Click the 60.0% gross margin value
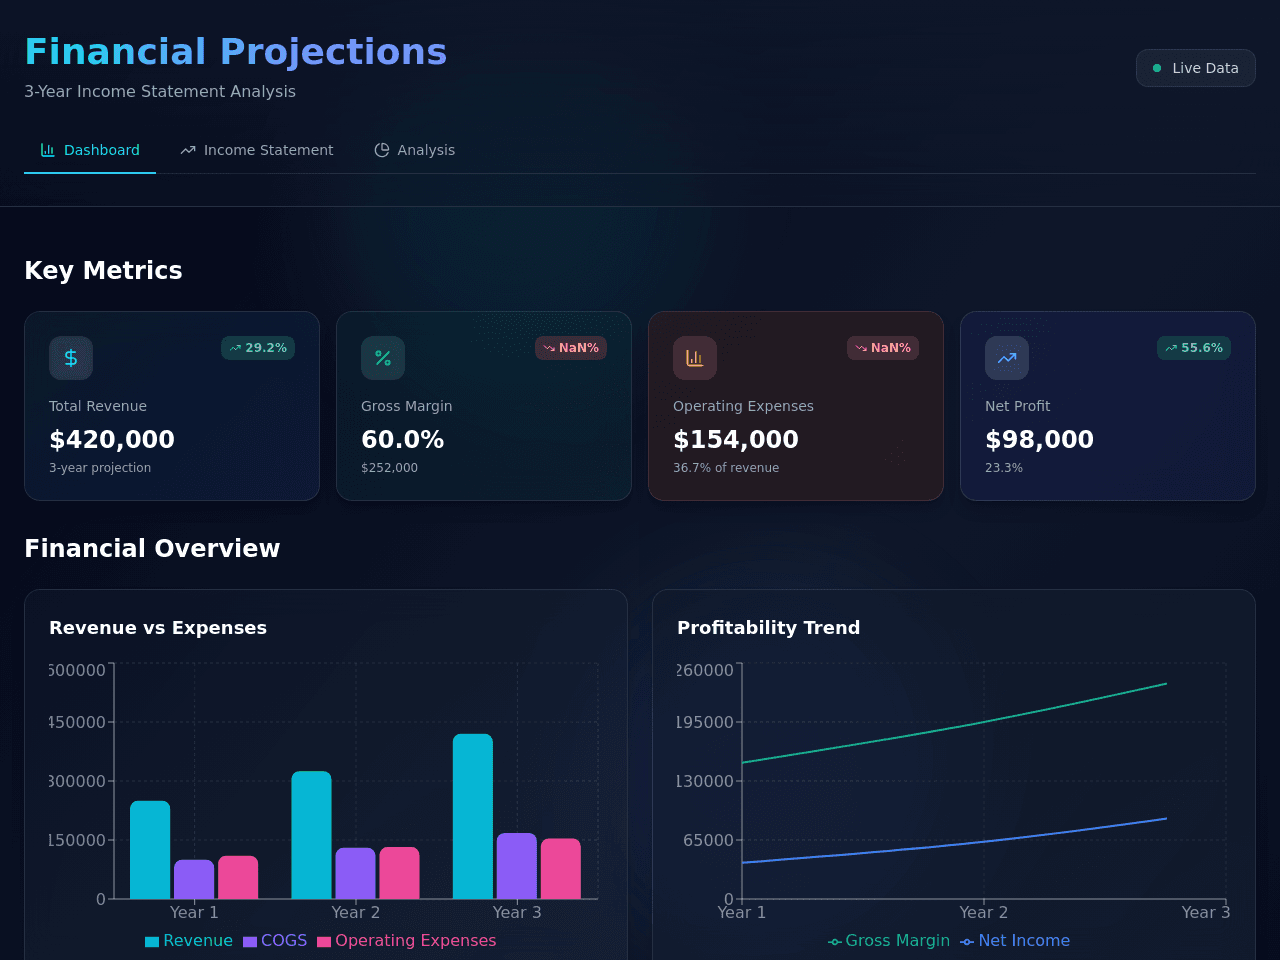1280x960 pixels. 402,439
